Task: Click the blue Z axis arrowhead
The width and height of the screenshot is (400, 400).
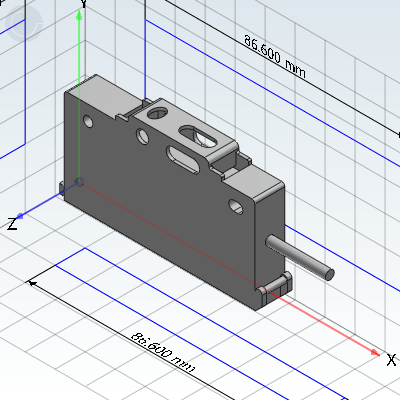Action: pos(19,216)
